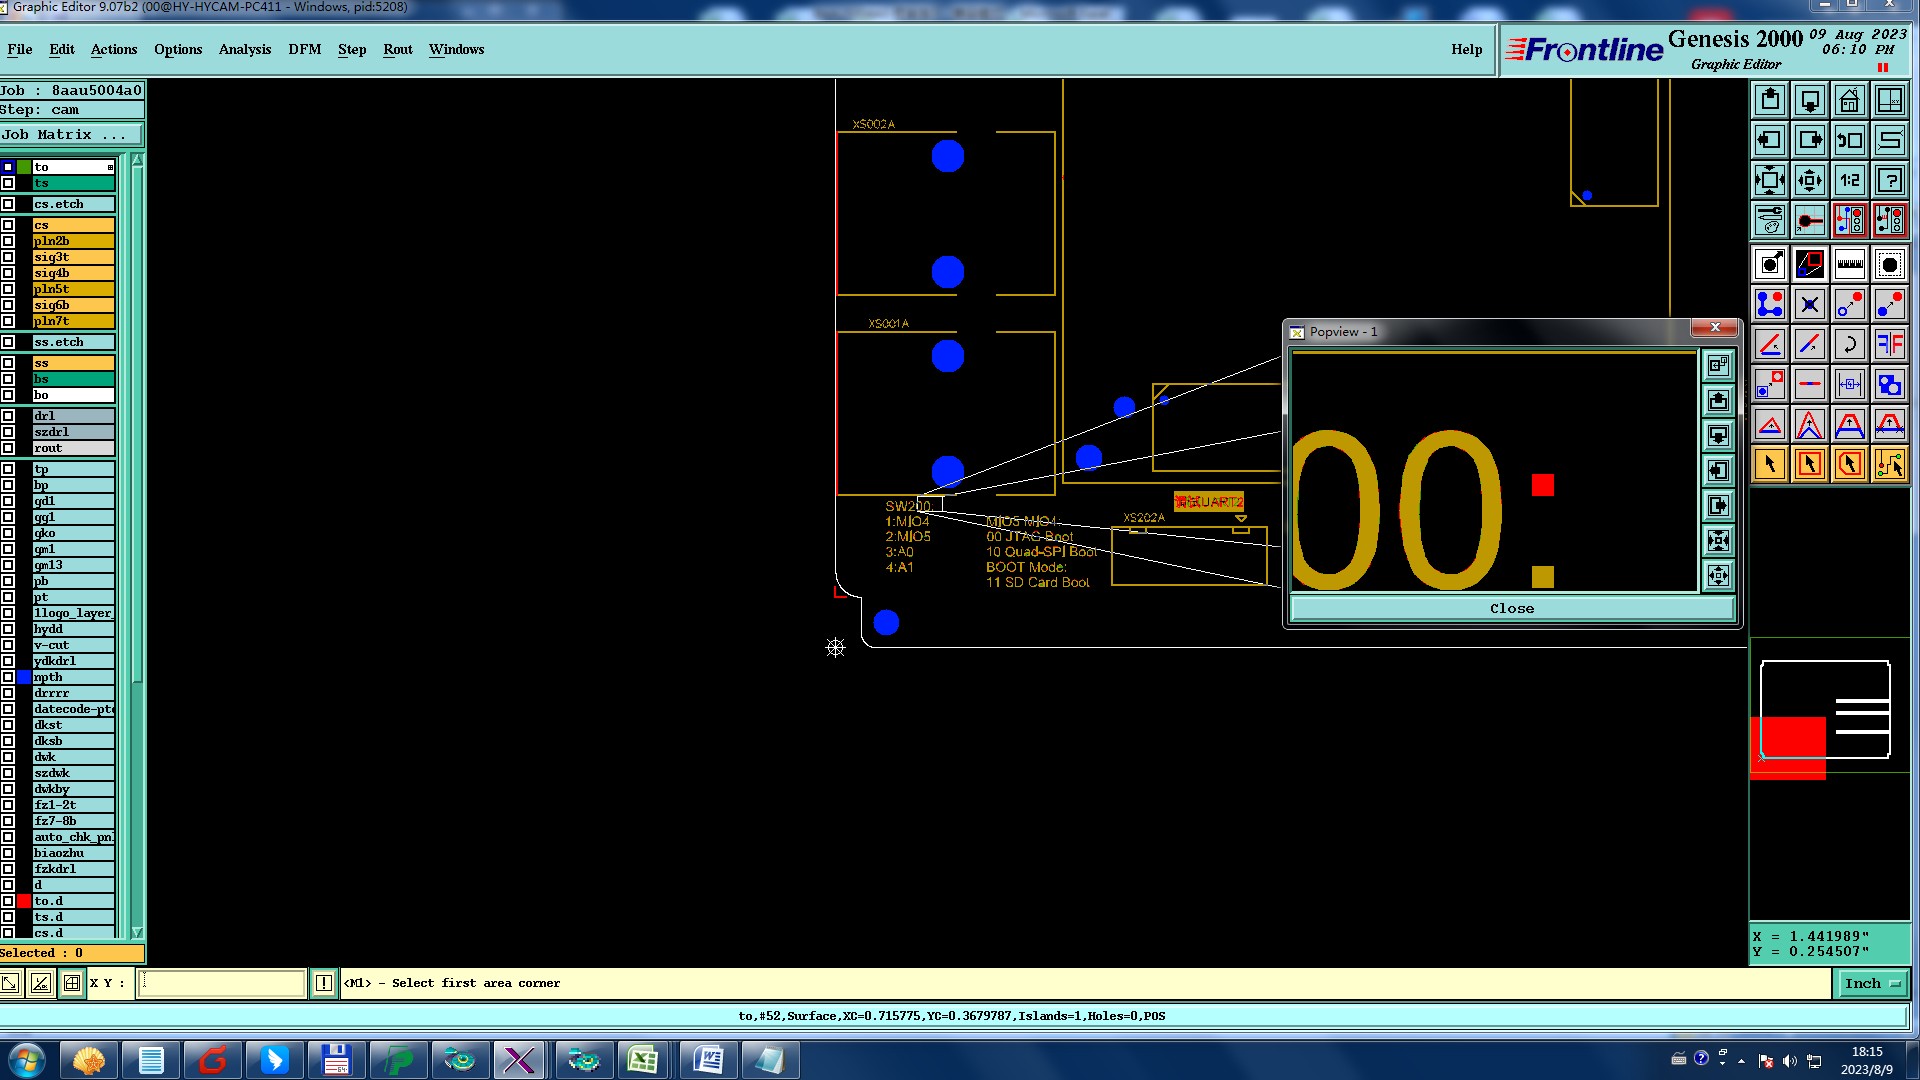1920x1080 pixels.
Task: Click the exclamation mark button
Action: pos(324,983)
